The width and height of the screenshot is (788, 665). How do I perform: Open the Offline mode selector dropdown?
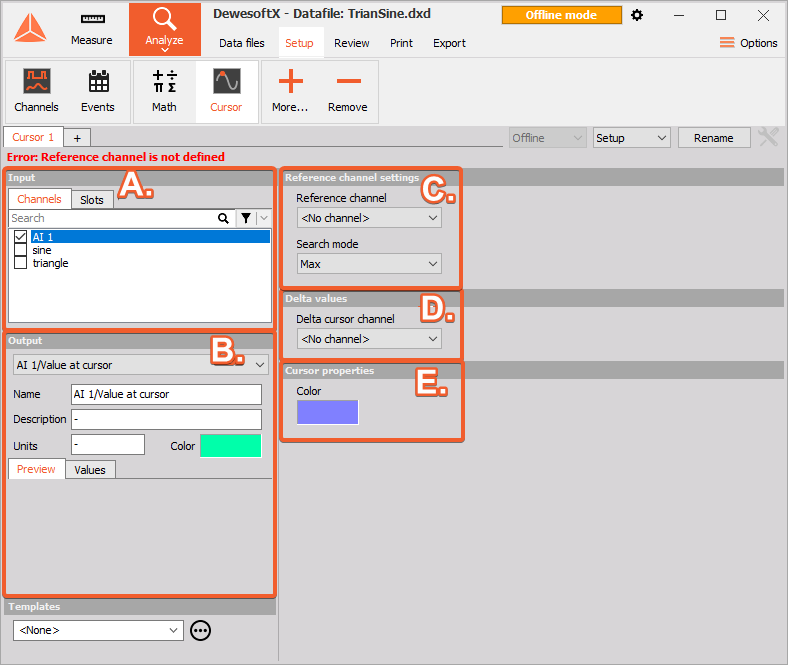point(548,138)
